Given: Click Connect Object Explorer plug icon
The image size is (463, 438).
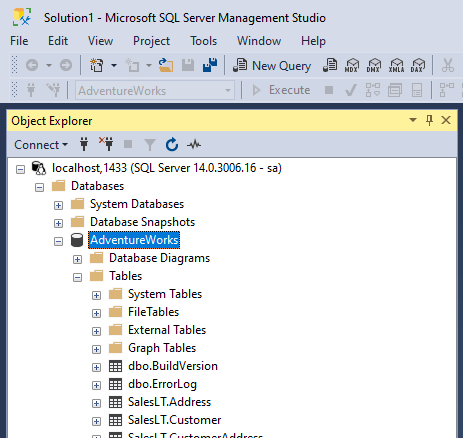Looking at the screenshot, I should tap(84, 144).
